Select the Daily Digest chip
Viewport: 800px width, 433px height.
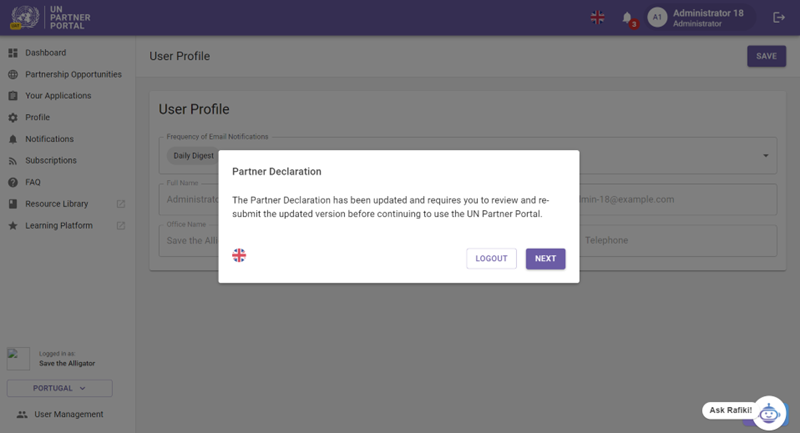tap(193, 156)
